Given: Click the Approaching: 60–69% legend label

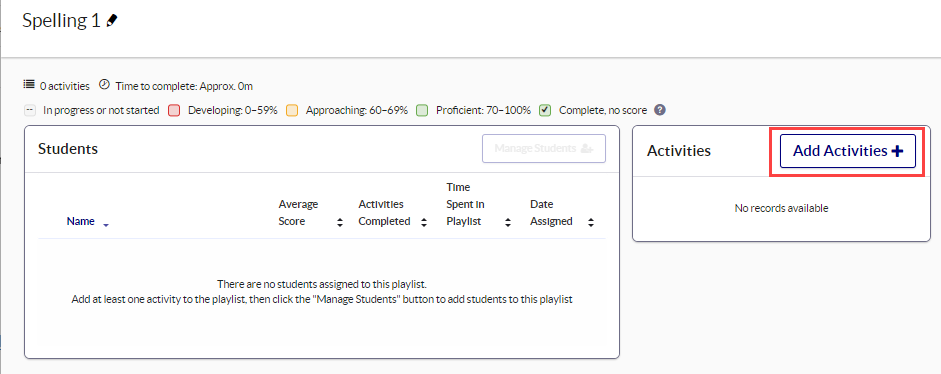Looking at the screenshot, I should (x=357, y=110).
